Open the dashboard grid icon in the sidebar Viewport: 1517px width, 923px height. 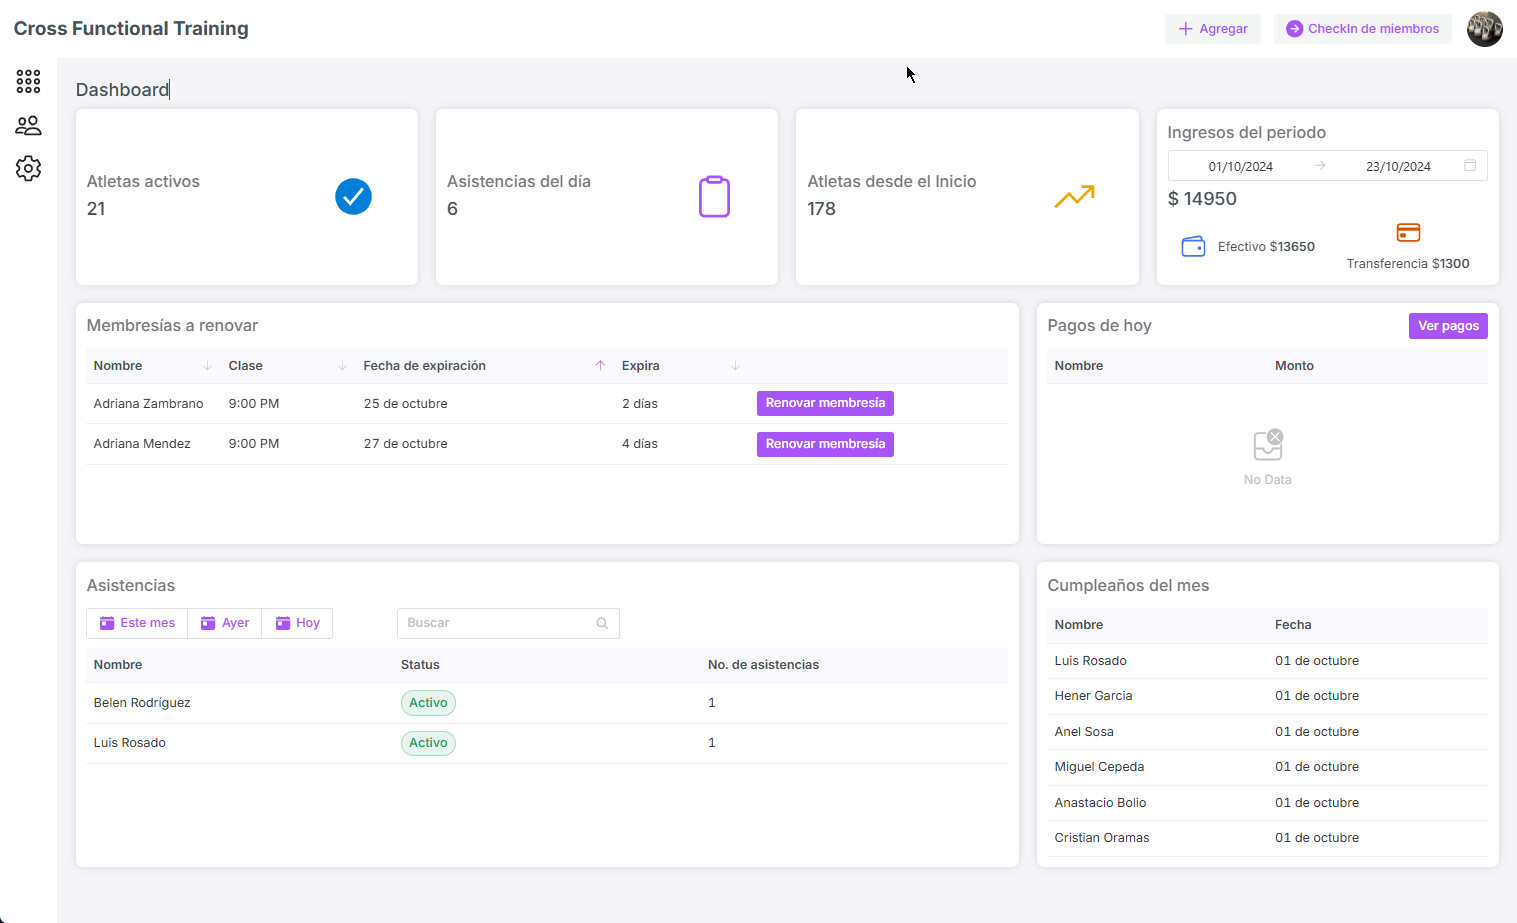click(27, 81)
